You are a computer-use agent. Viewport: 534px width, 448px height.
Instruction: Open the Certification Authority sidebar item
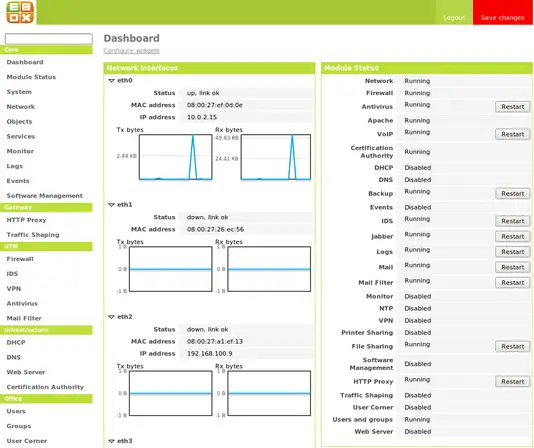point(45,387)
